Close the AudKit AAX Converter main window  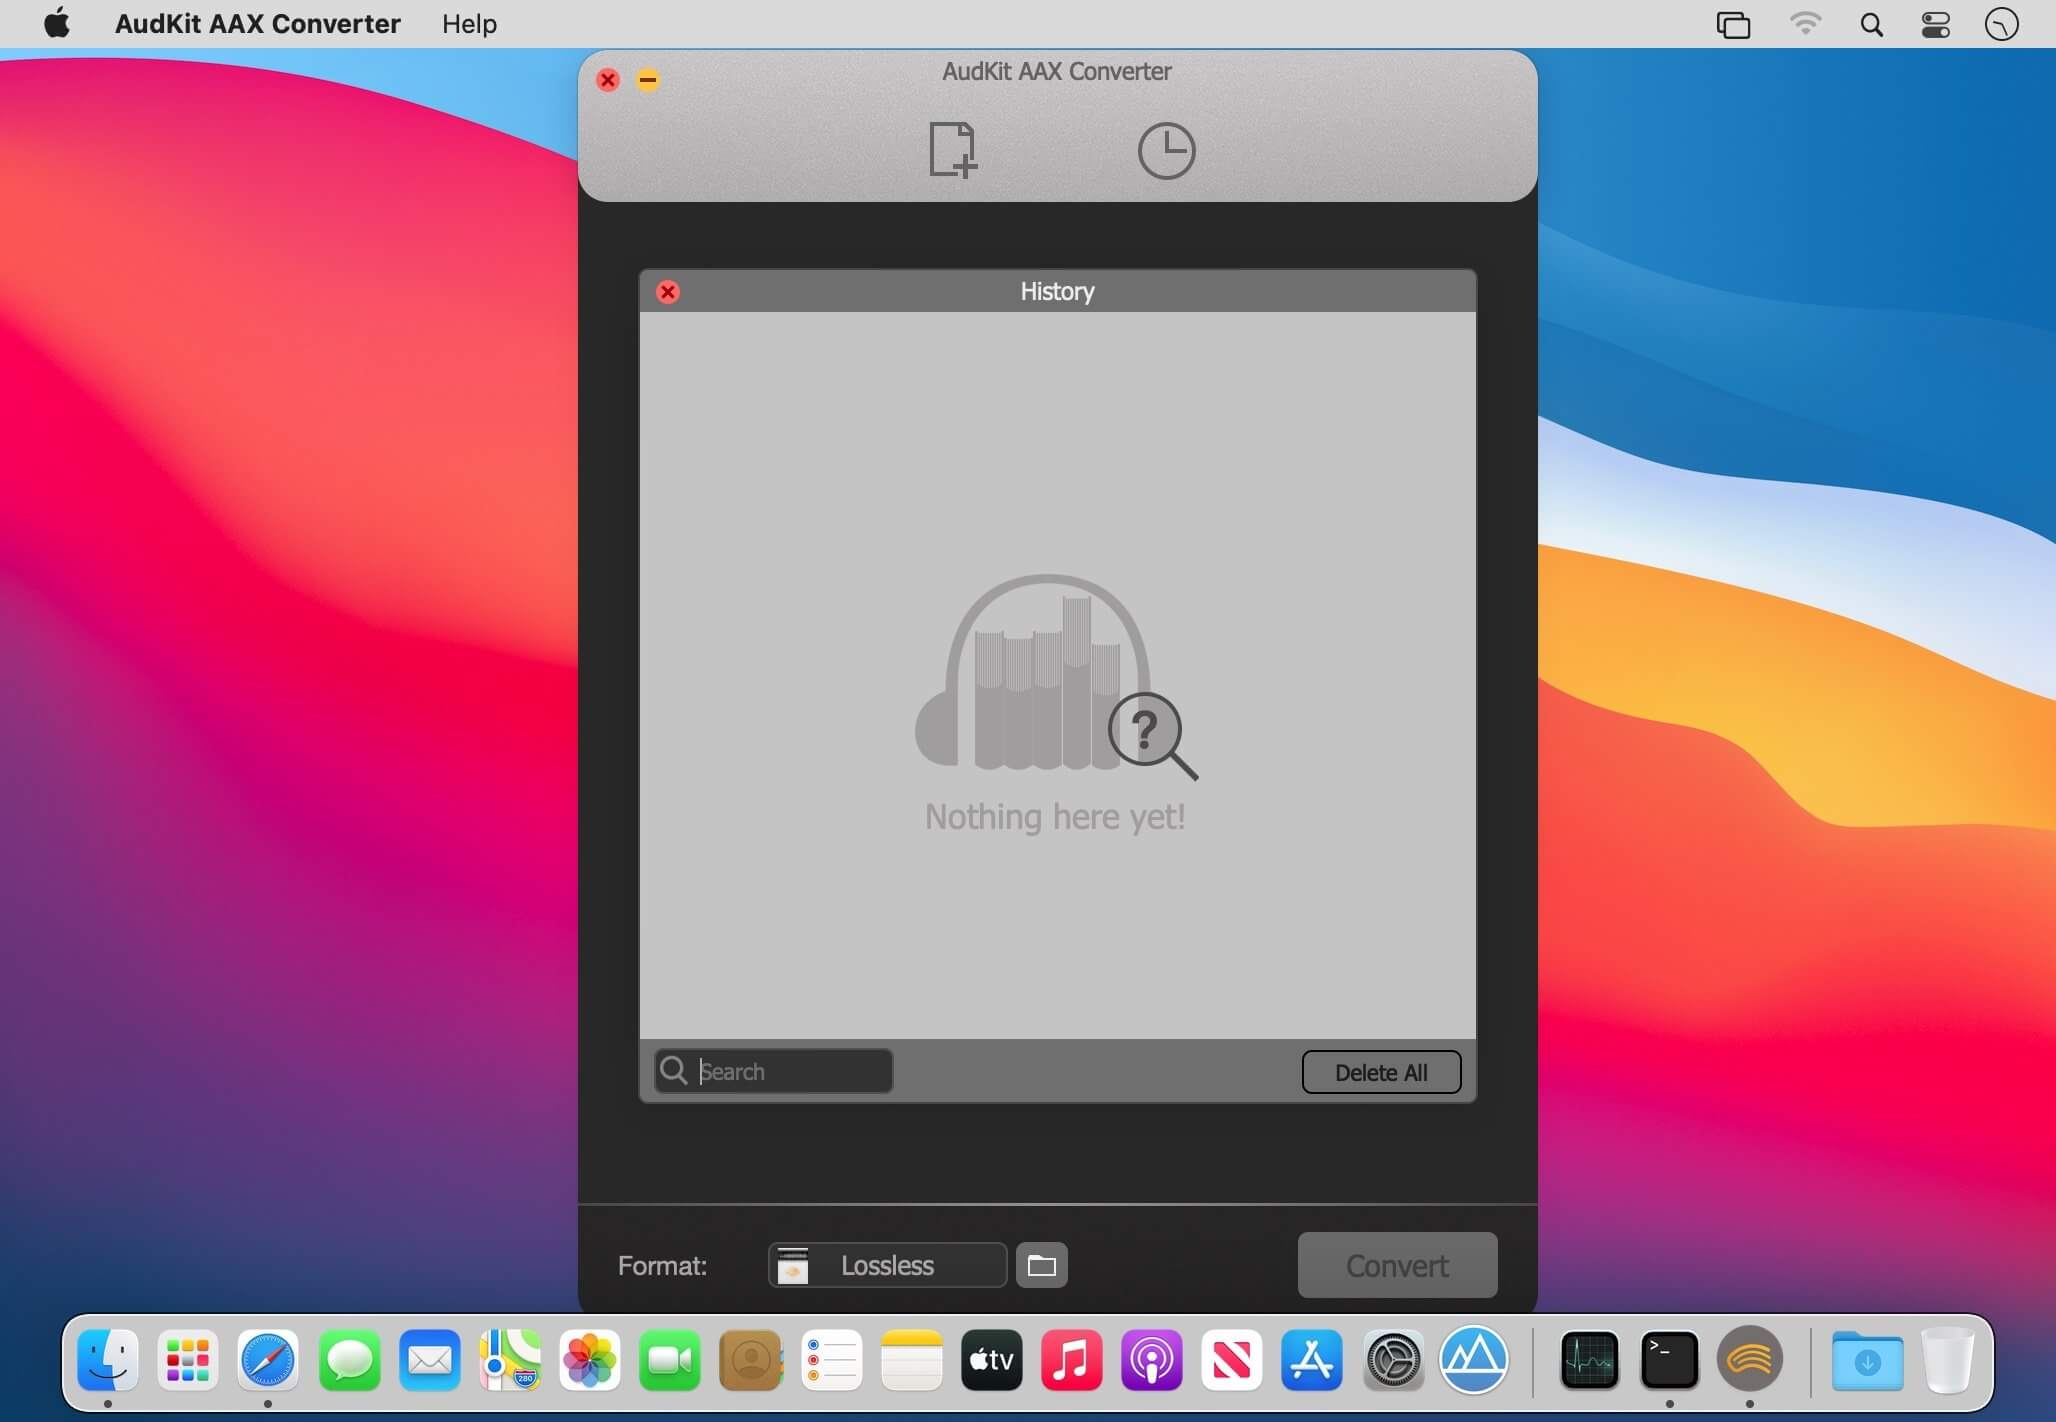coord(608,80)
